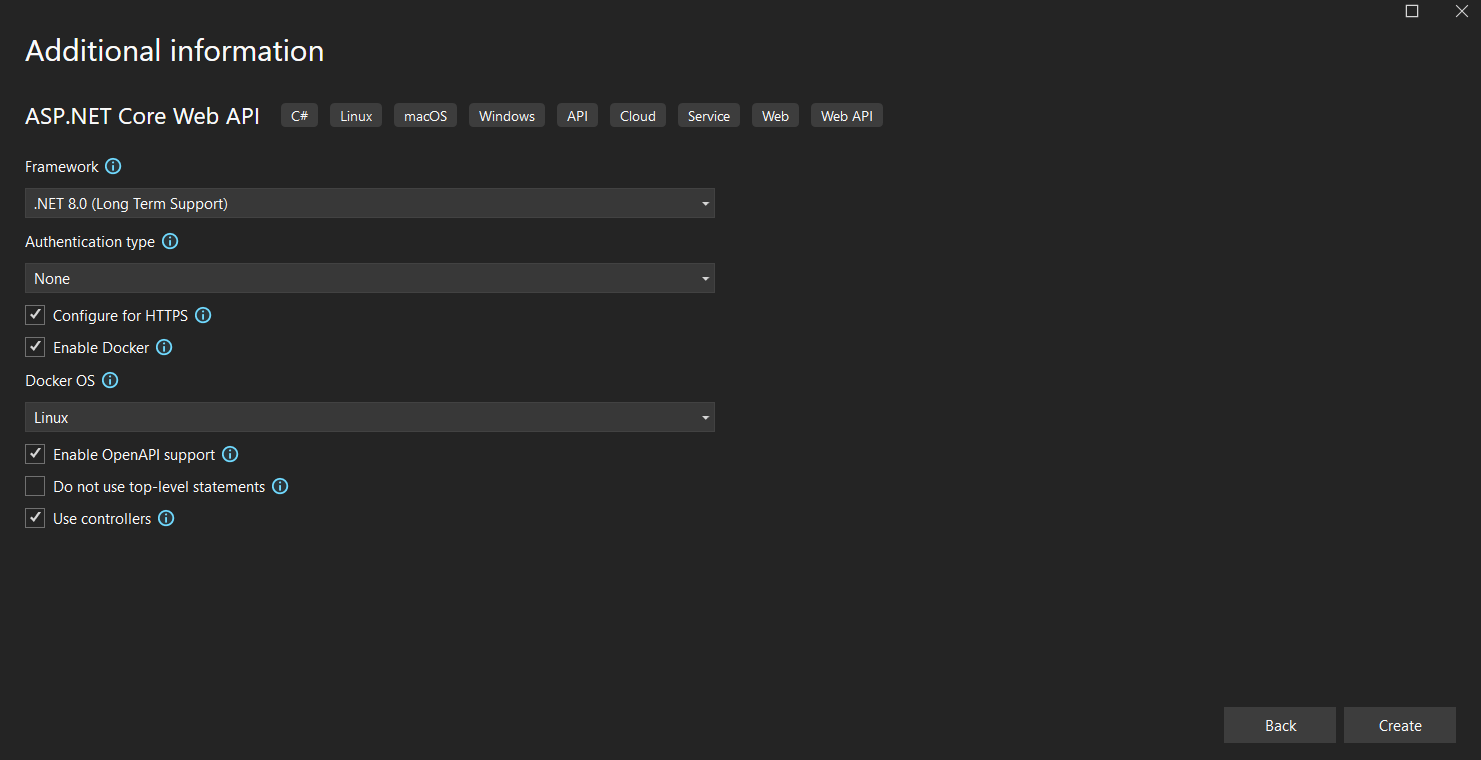Click the top-level statements info icon
The width and height of the screenshot is (1481, 760).
click(x=280, y=486)
